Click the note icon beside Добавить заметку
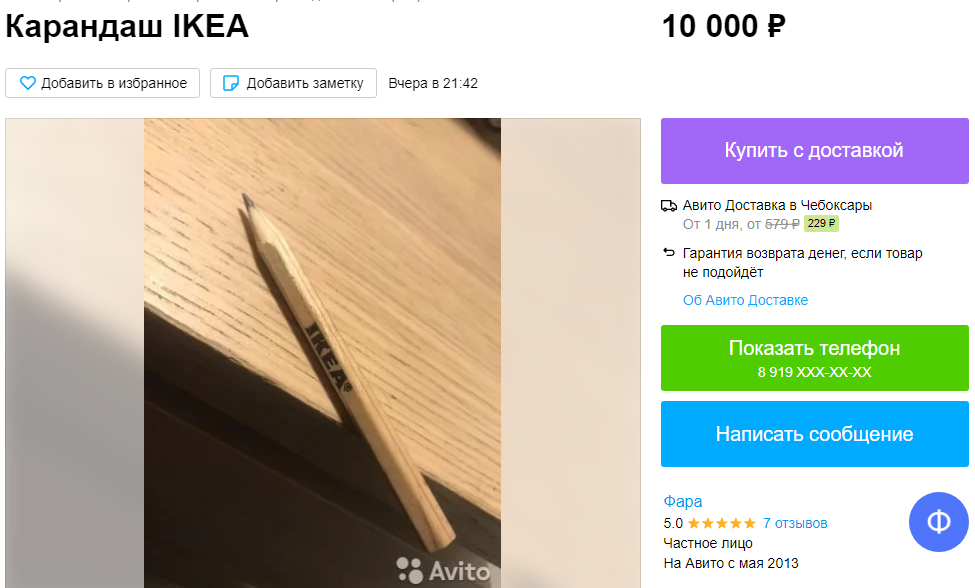Image resolution: width=975 pixels, height=588 pixels. [231, 83]
